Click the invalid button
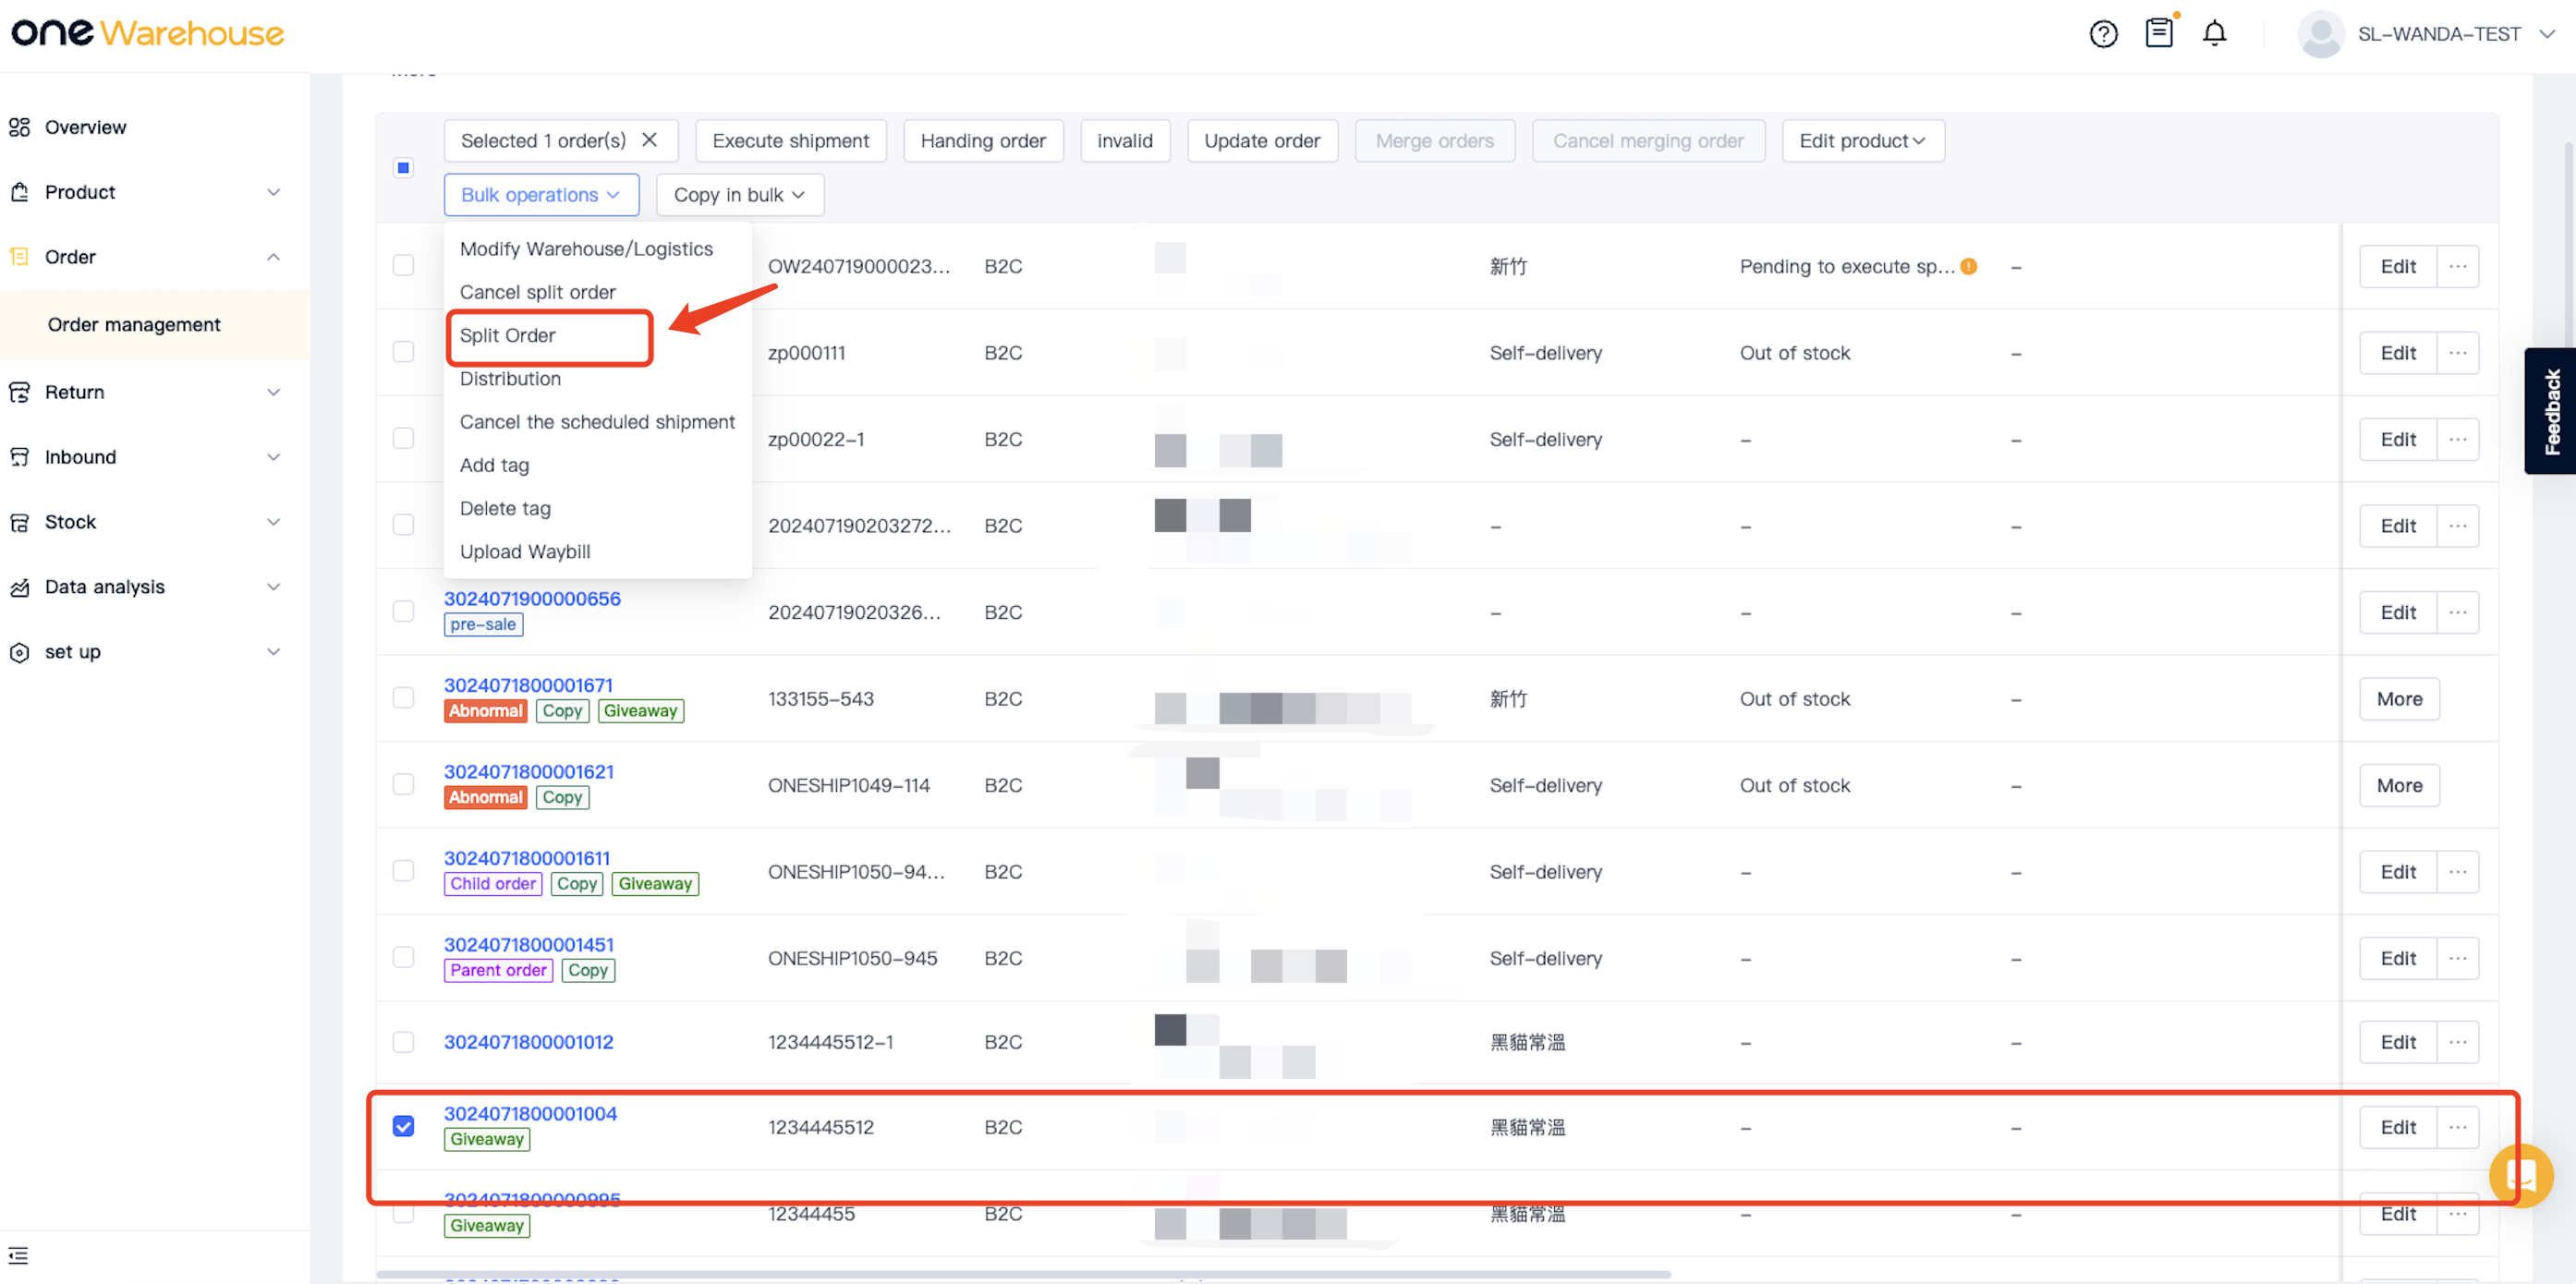 (x=1124, y=141)
